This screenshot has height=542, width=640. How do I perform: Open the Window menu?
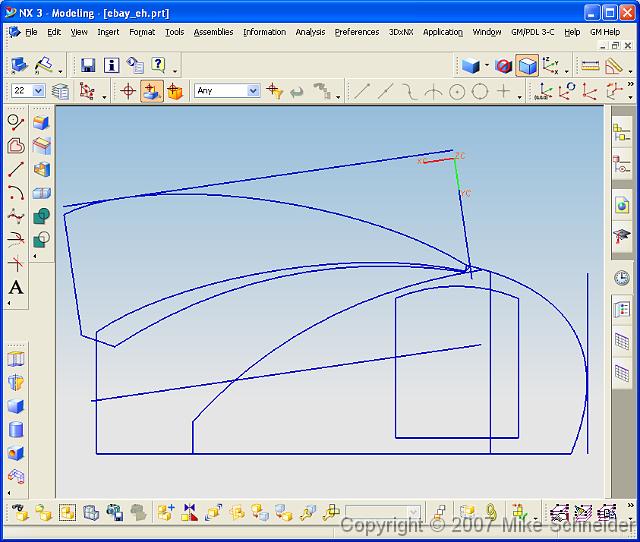coord(487,32)
